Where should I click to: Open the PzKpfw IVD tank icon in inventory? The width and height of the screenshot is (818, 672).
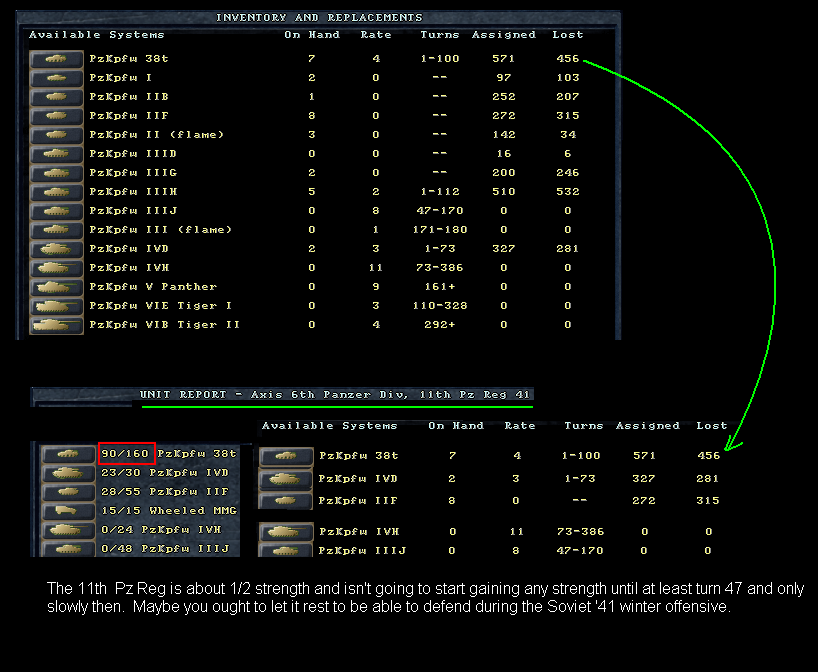tap(56, 249)
